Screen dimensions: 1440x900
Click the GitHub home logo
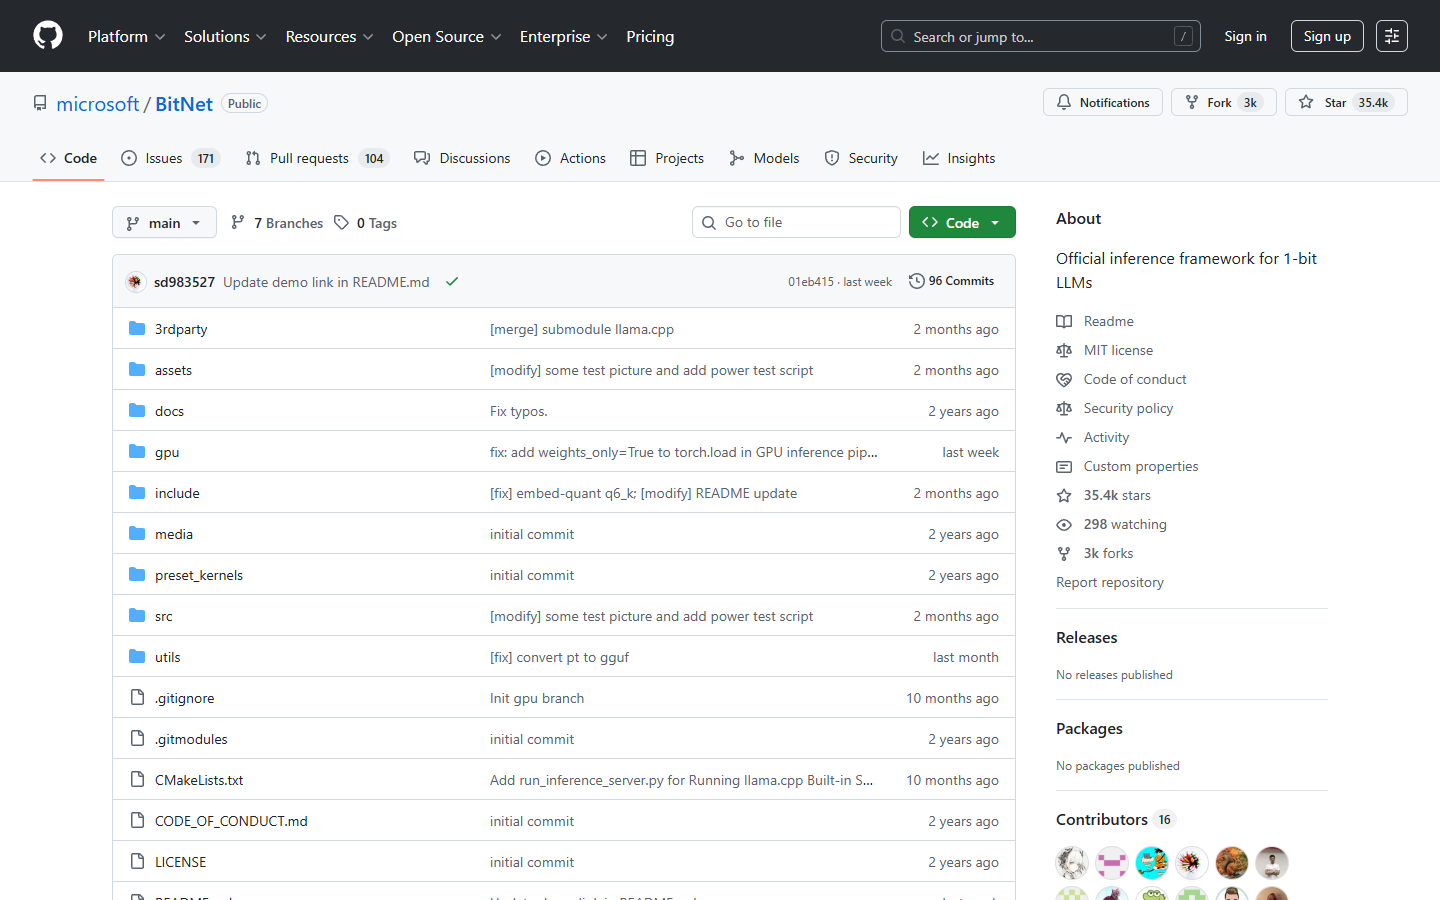pyautogui.click(x=47, y=35)
